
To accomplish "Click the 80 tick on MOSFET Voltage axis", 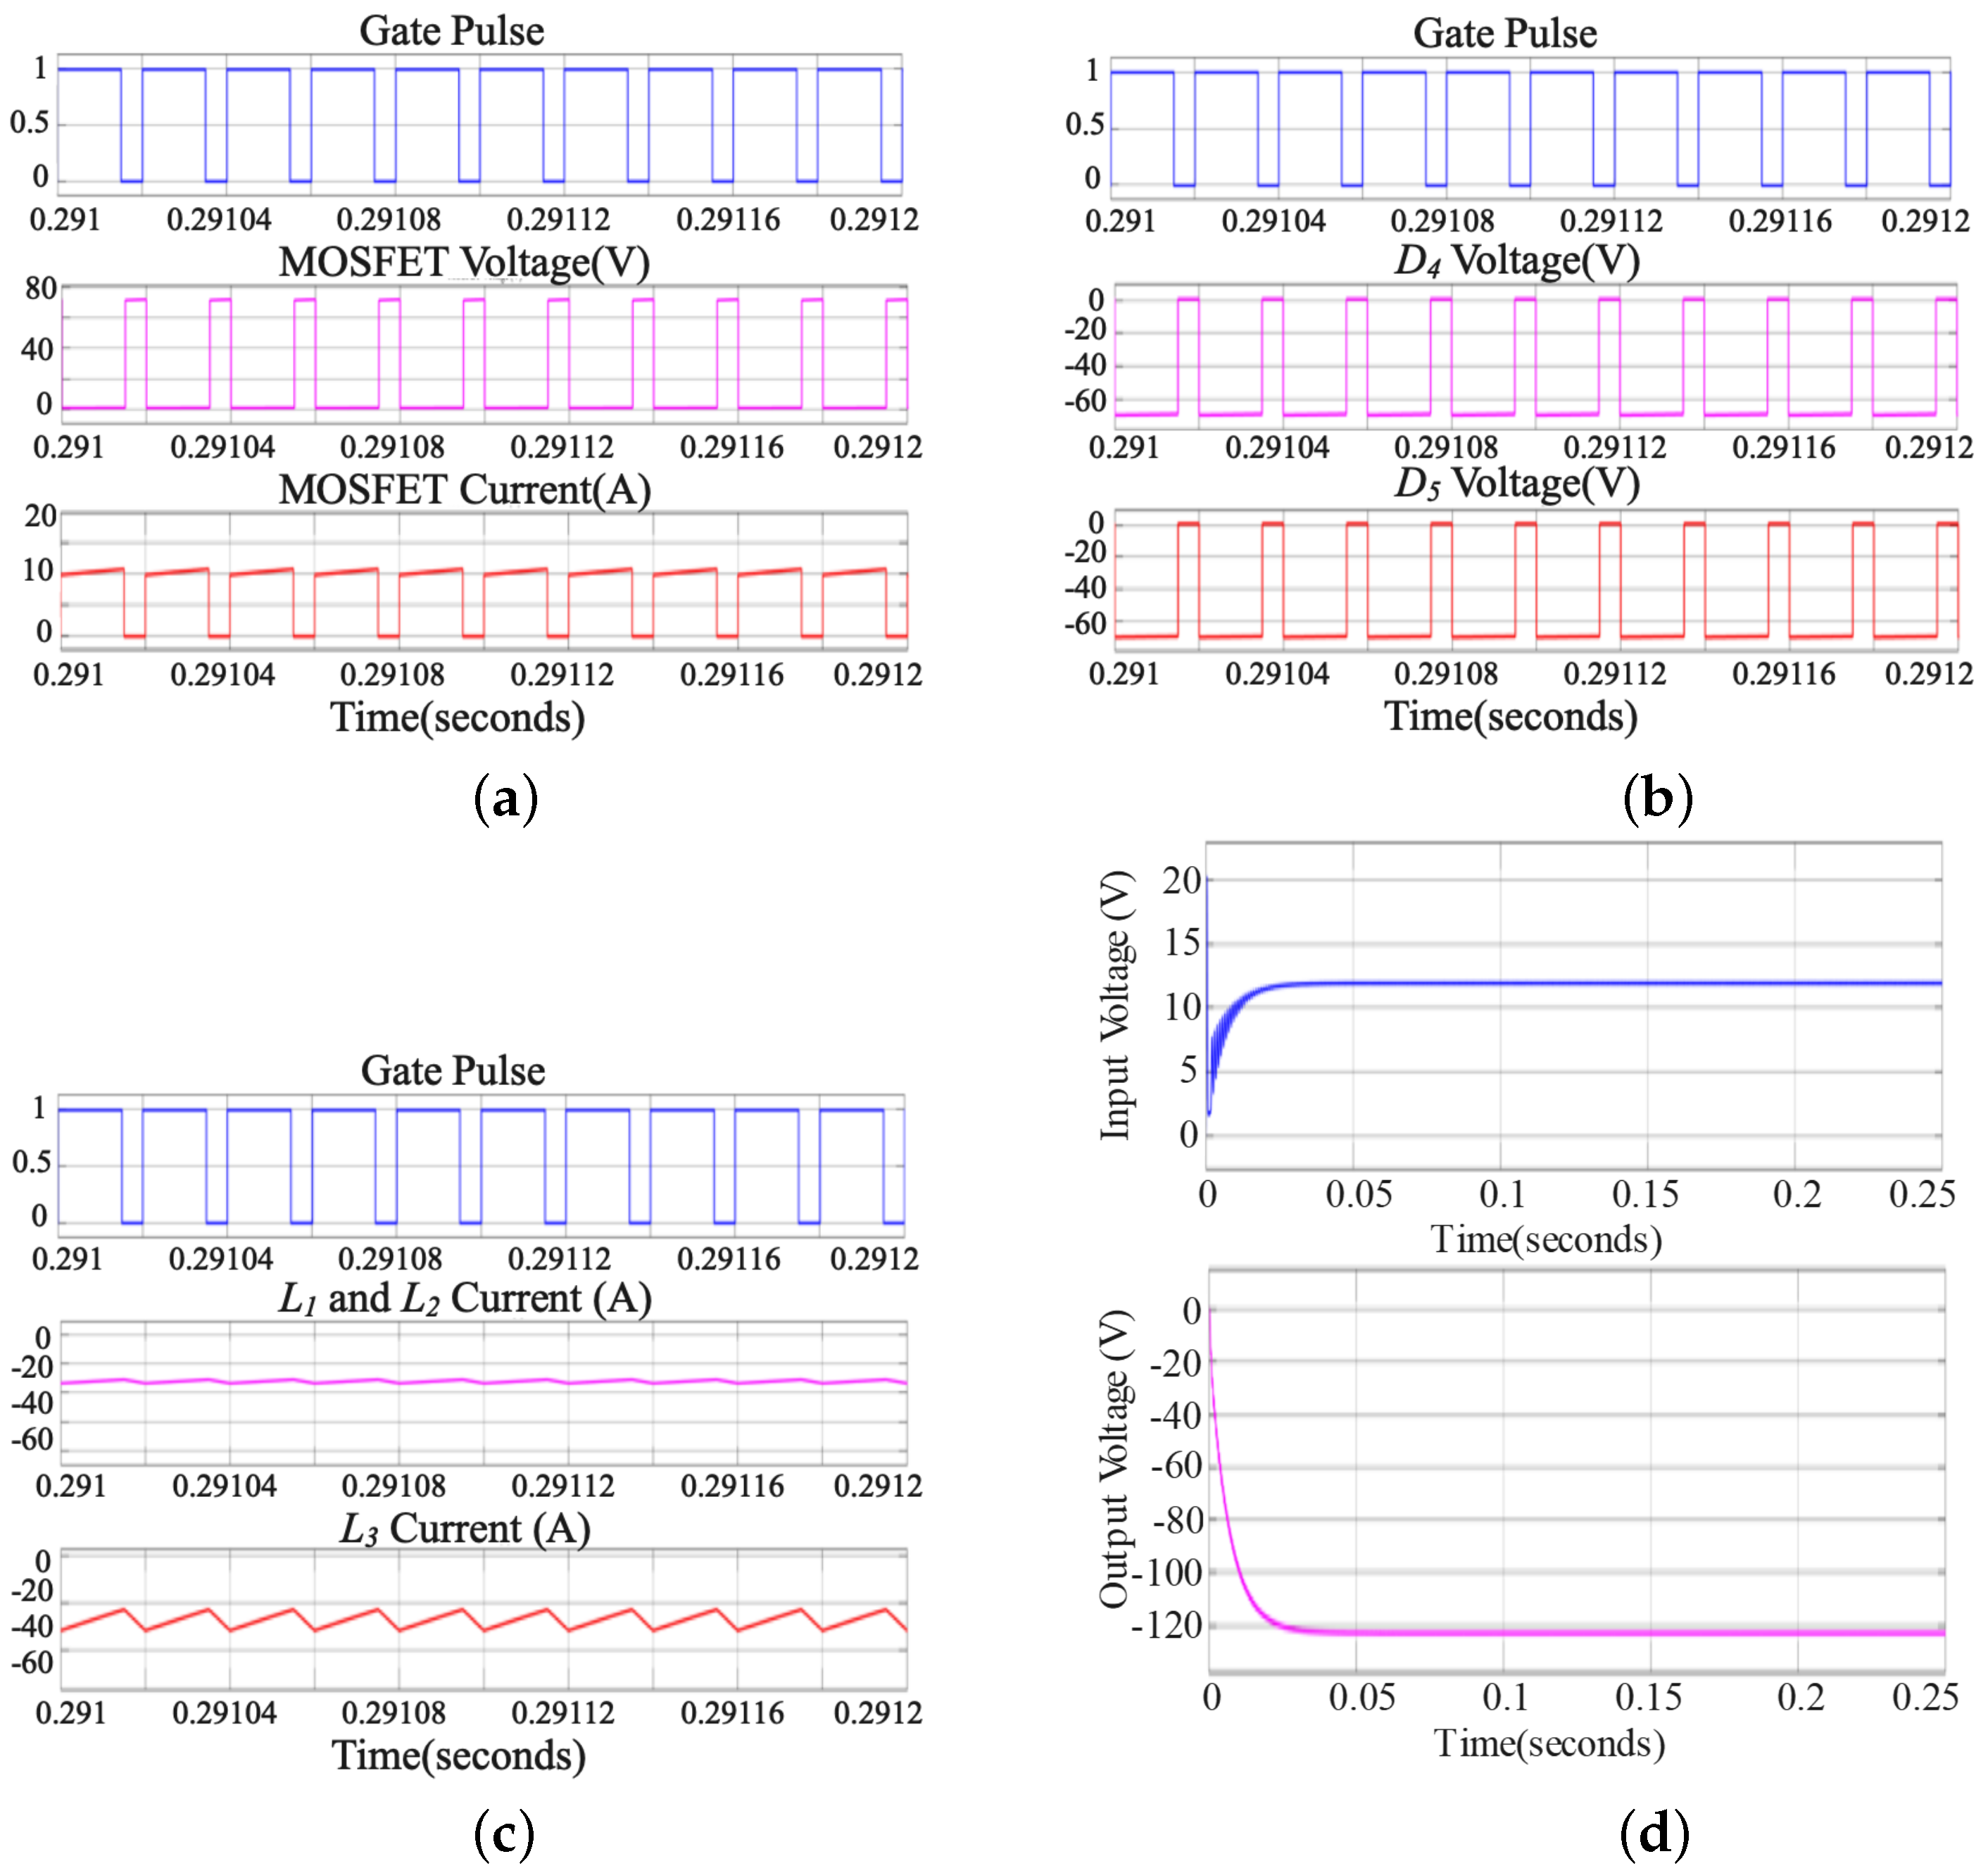I will coord(41,290).
